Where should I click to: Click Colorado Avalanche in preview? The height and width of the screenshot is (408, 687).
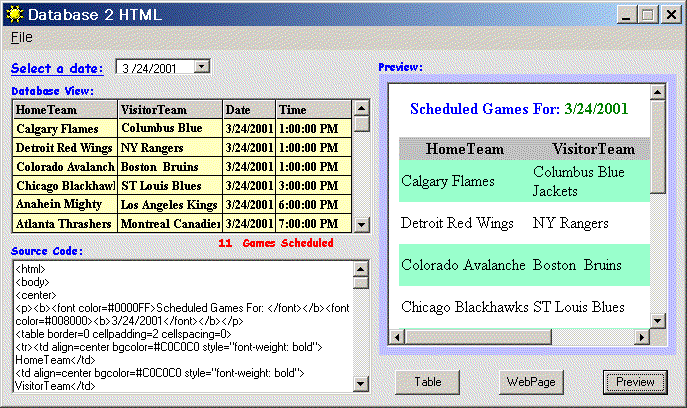point(463,265)
